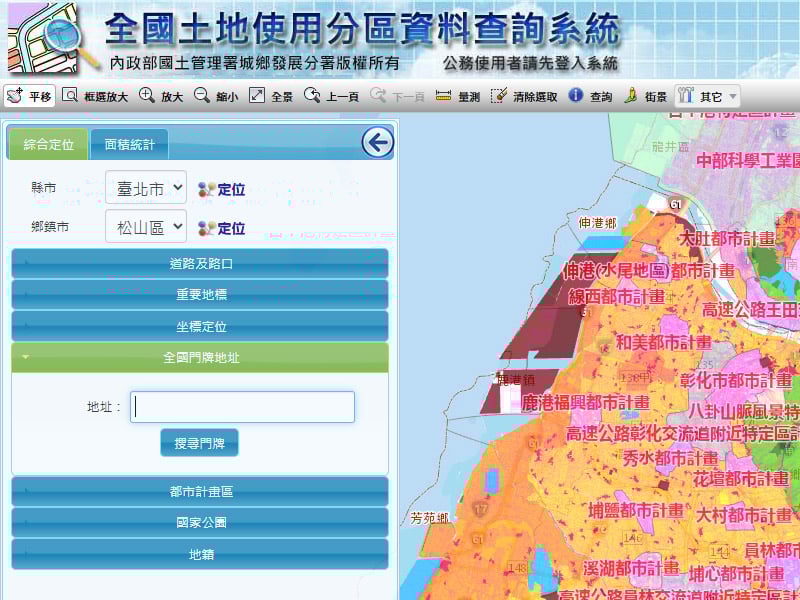
Task: Open the 鄉鎮市 dropdown showing 松山區
Action: tap(146, 227)
